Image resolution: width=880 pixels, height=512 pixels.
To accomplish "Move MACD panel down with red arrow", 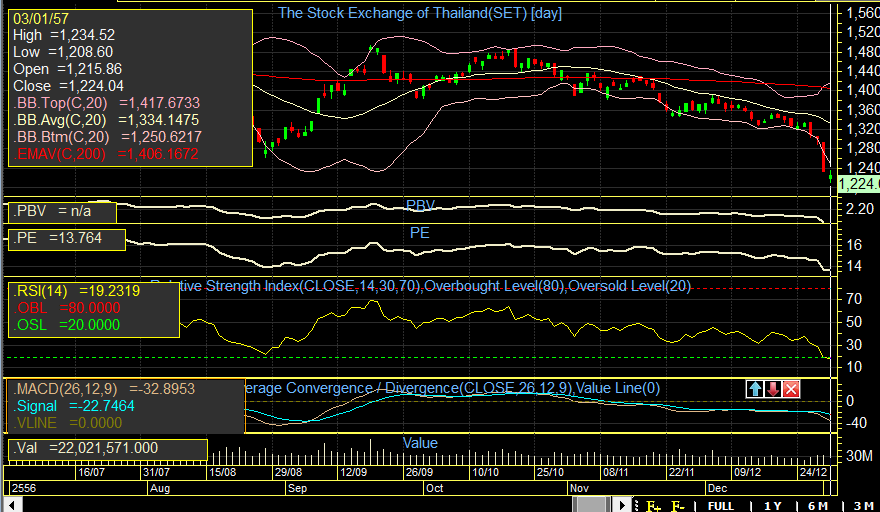I will (x=773, y=389).
